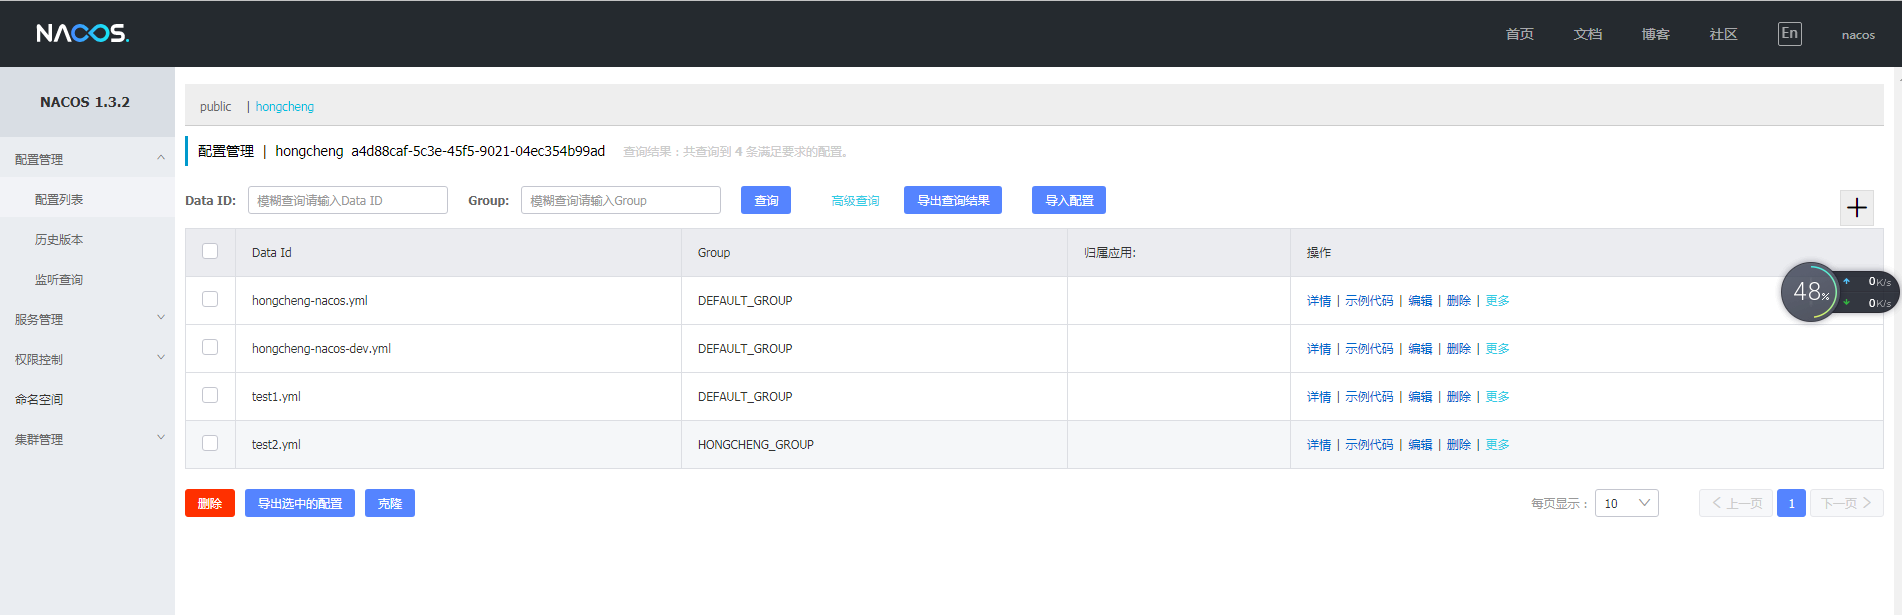Go to pagination page 1

[x=1791, y=503]
